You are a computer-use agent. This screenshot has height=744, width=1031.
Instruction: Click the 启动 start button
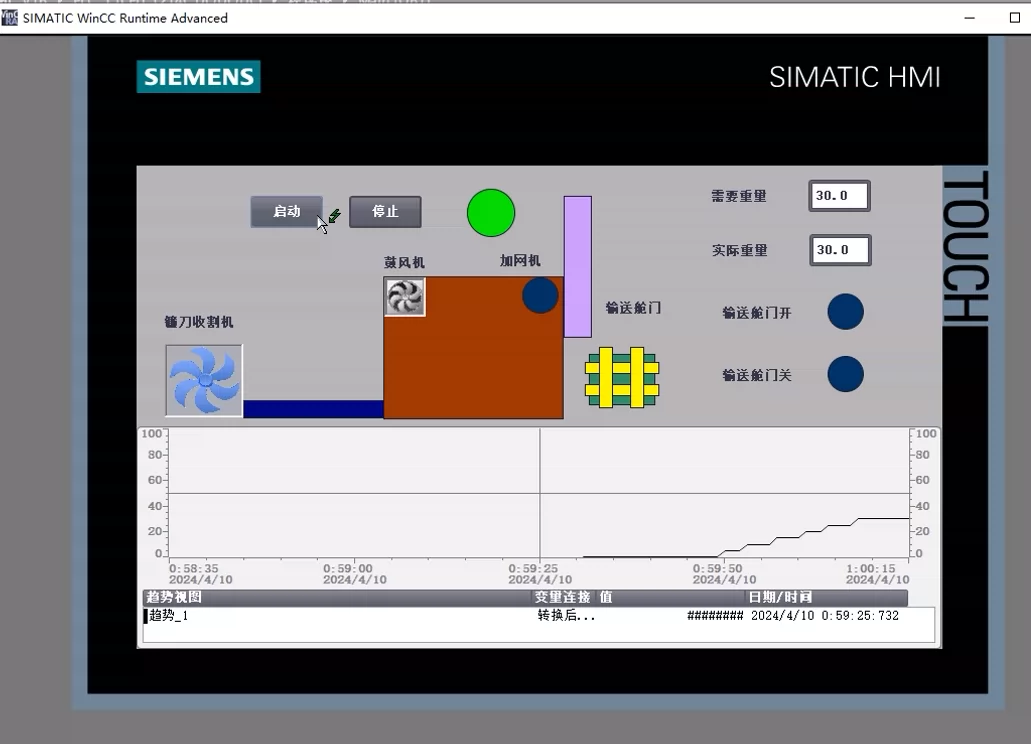click(287, 212)
